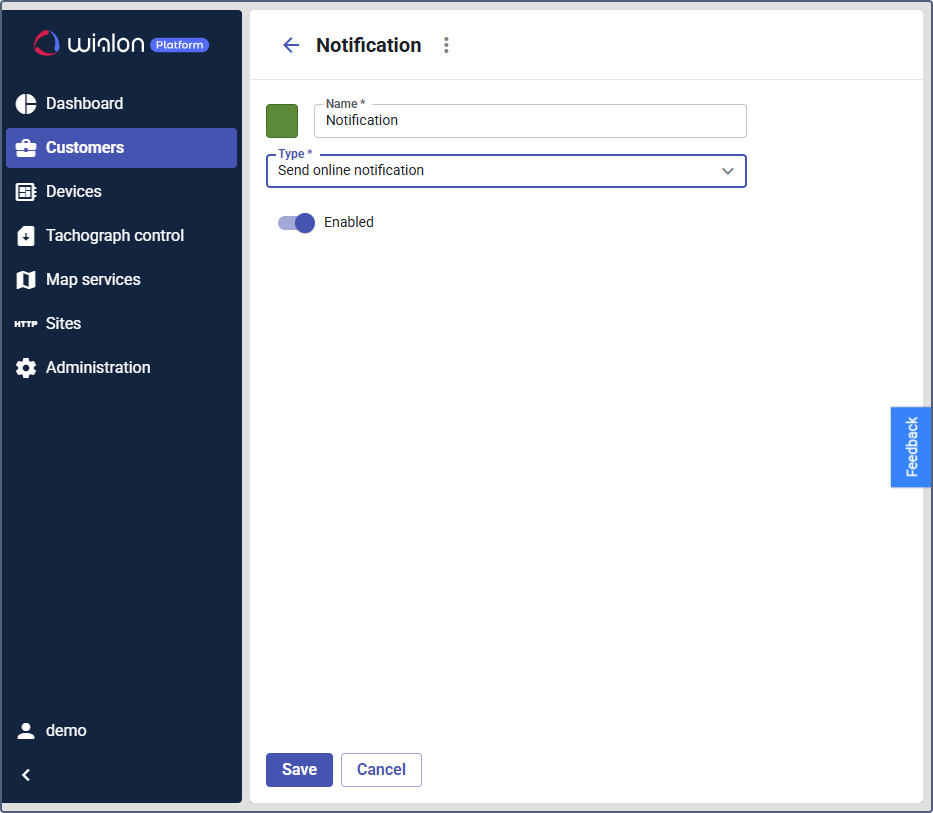Click the Devices icon in sidebar

[x=26, y=192]
